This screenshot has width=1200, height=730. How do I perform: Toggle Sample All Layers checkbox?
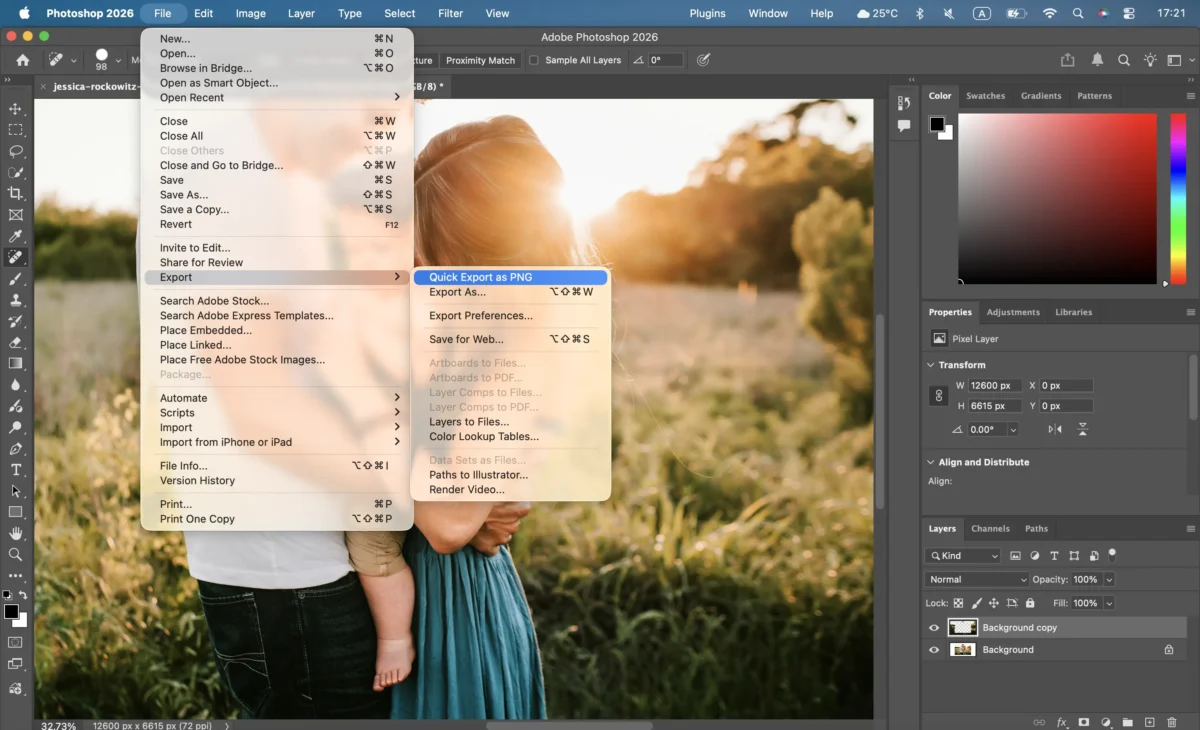pos(534,60)
